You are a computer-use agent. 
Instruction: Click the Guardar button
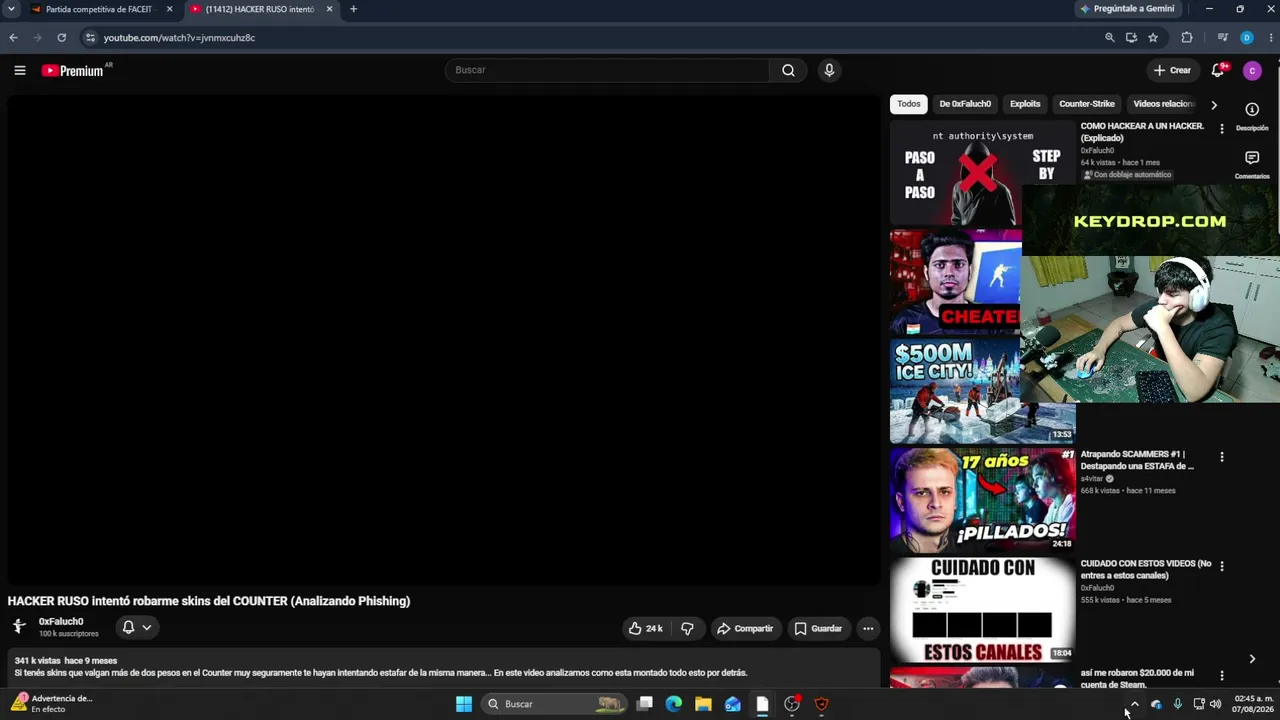click(x=818, y=628)
